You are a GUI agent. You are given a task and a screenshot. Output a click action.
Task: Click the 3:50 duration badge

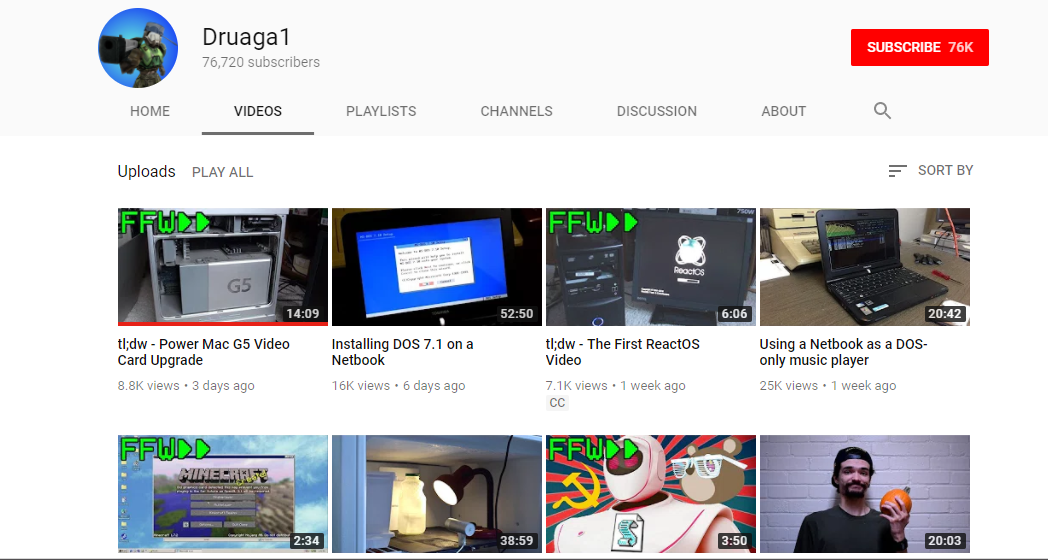[734, 541]
